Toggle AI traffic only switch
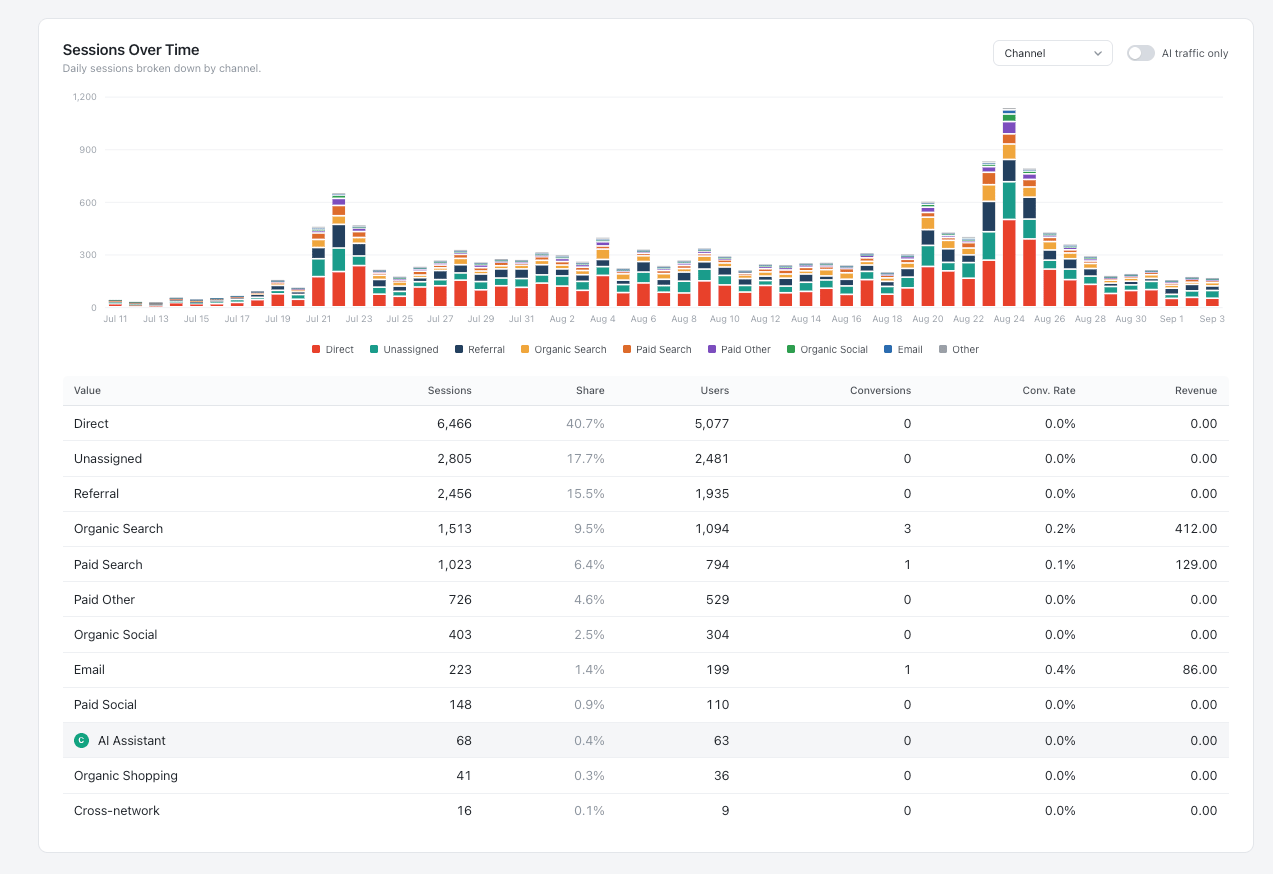This screenshot has width=1273, height=874. click(x=1140, y=53)
